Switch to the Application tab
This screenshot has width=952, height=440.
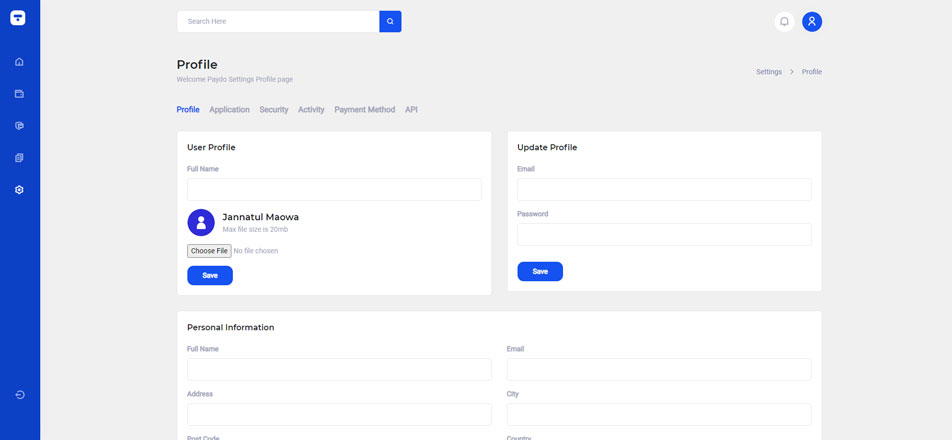[229, 110]
